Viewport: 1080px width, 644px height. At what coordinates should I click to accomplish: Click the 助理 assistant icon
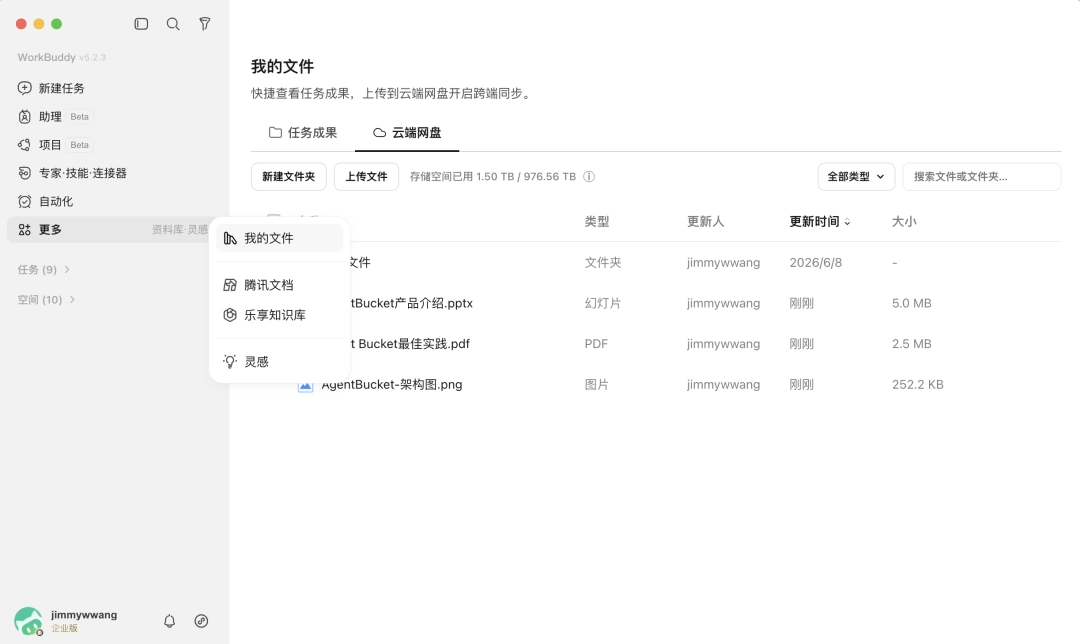click(25, 116)
